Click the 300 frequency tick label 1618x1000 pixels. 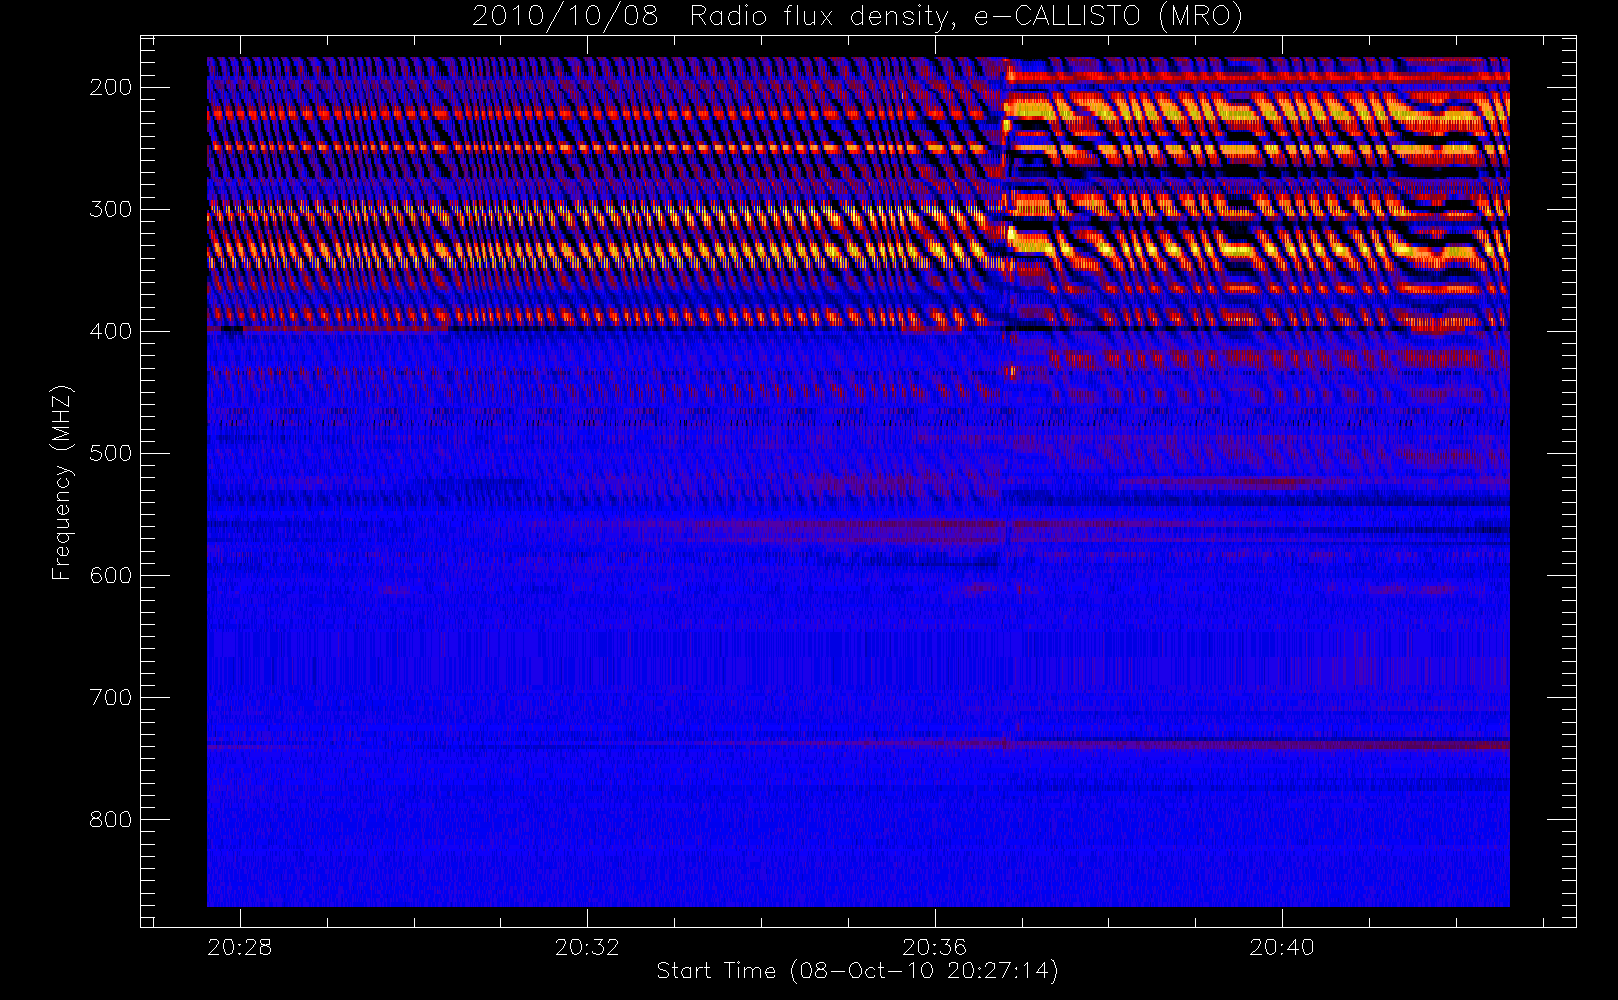point(110,209)
